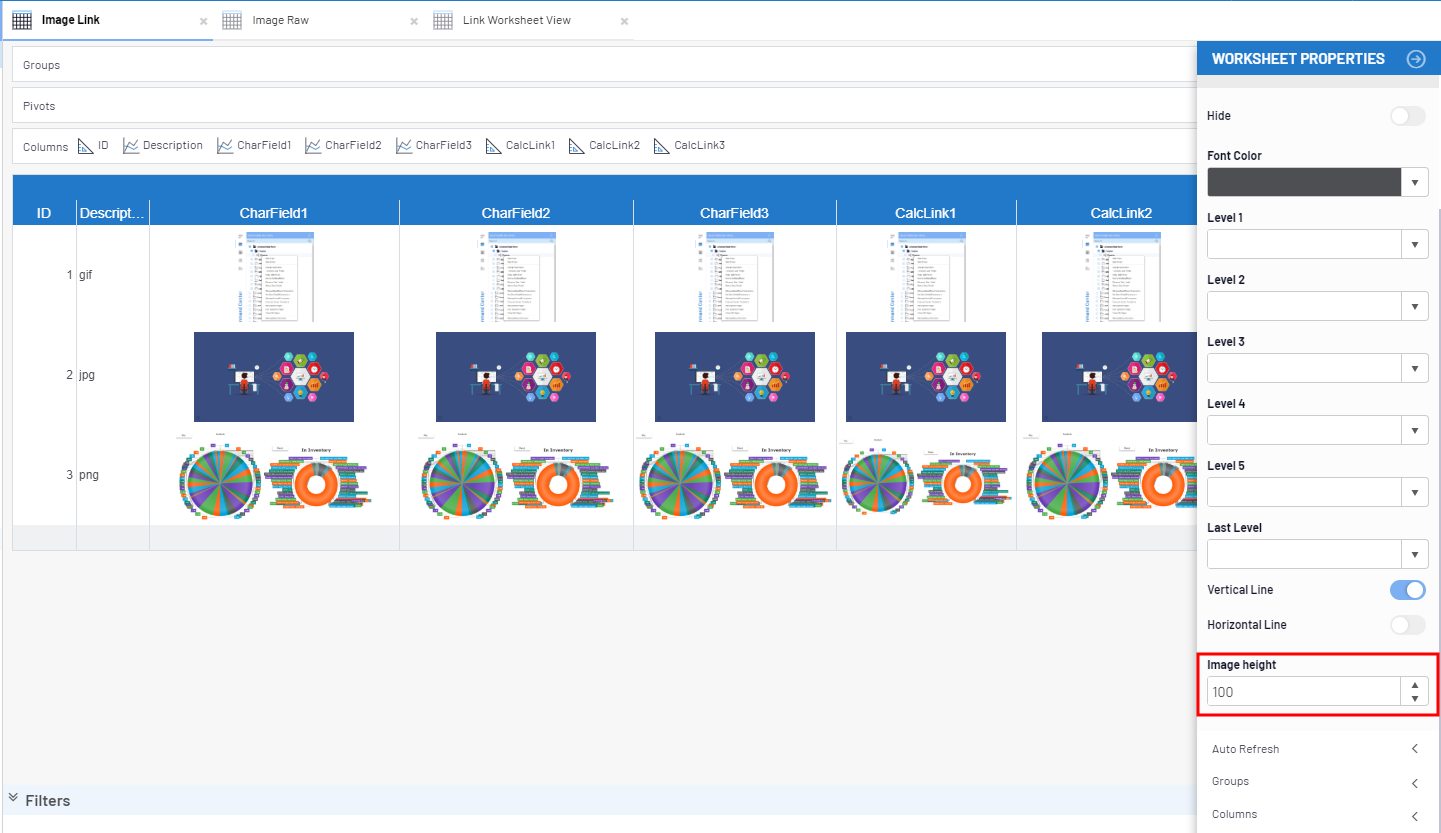Click the CharField1 column chart icon
The width and height of the screenshot is (1441, 833).
(225, 146)
